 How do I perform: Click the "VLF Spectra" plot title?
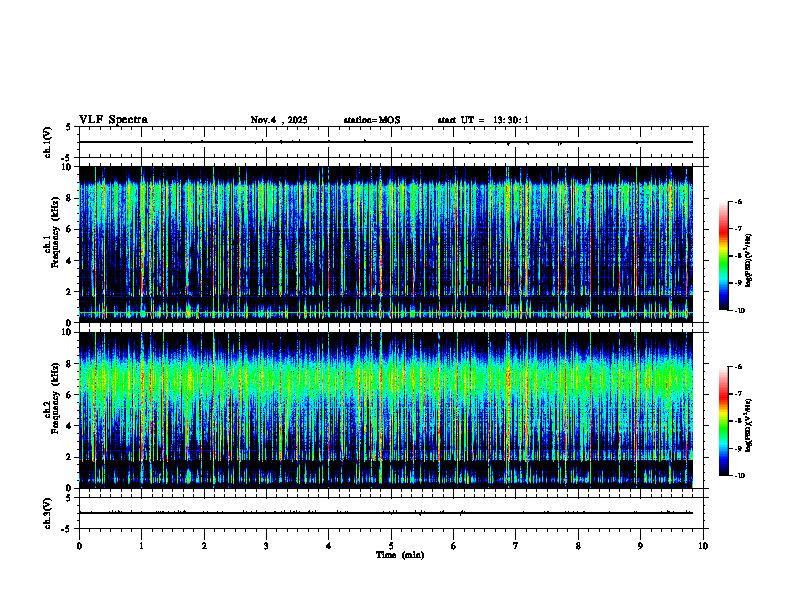coord(113,120)
